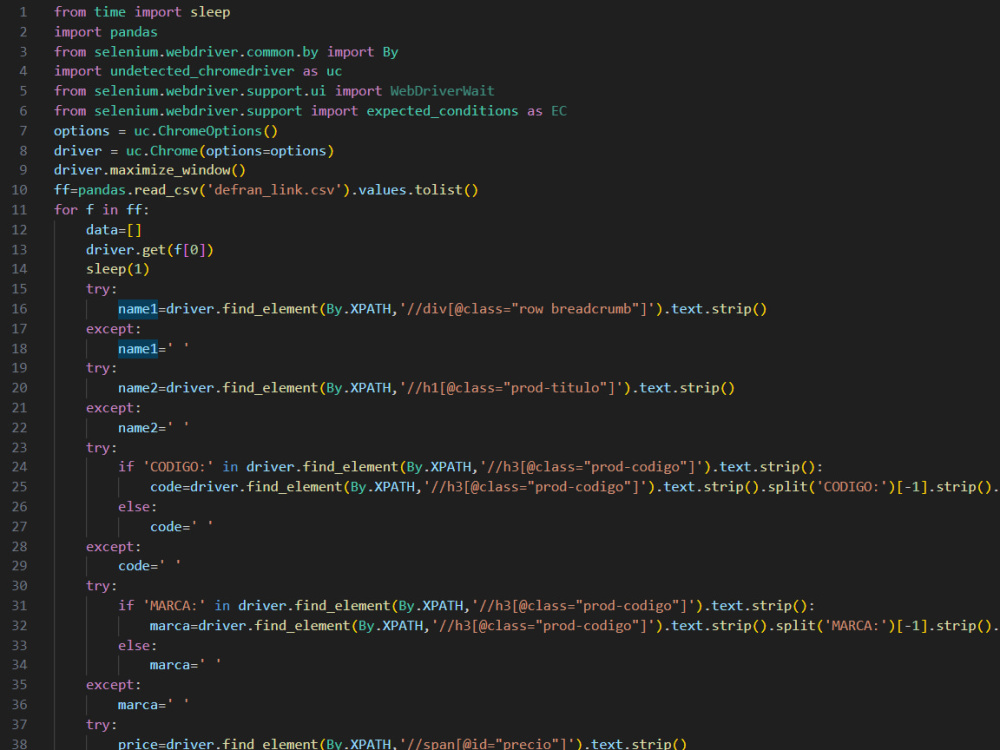Click 'ChromeOptions' on line 7
1000x750 pixels.
tap(210, 131)
